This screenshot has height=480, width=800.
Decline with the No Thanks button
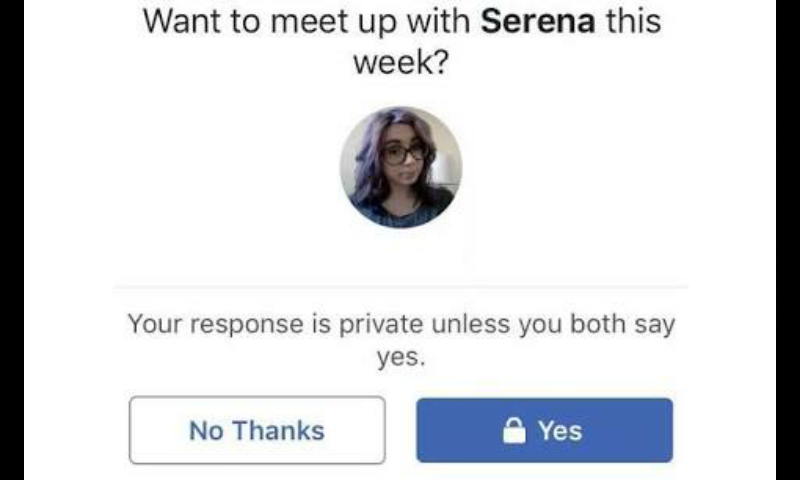click(257, 430)
